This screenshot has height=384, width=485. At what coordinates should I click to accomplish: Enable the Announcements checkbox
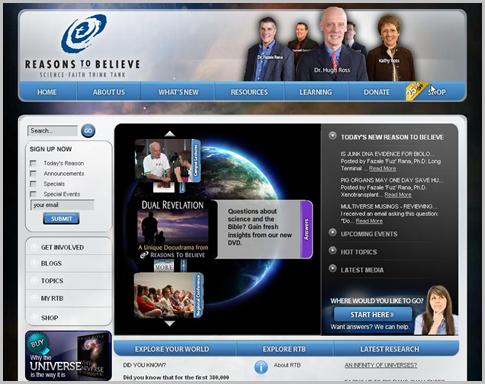pyautogui.click(x=33, y=173)
